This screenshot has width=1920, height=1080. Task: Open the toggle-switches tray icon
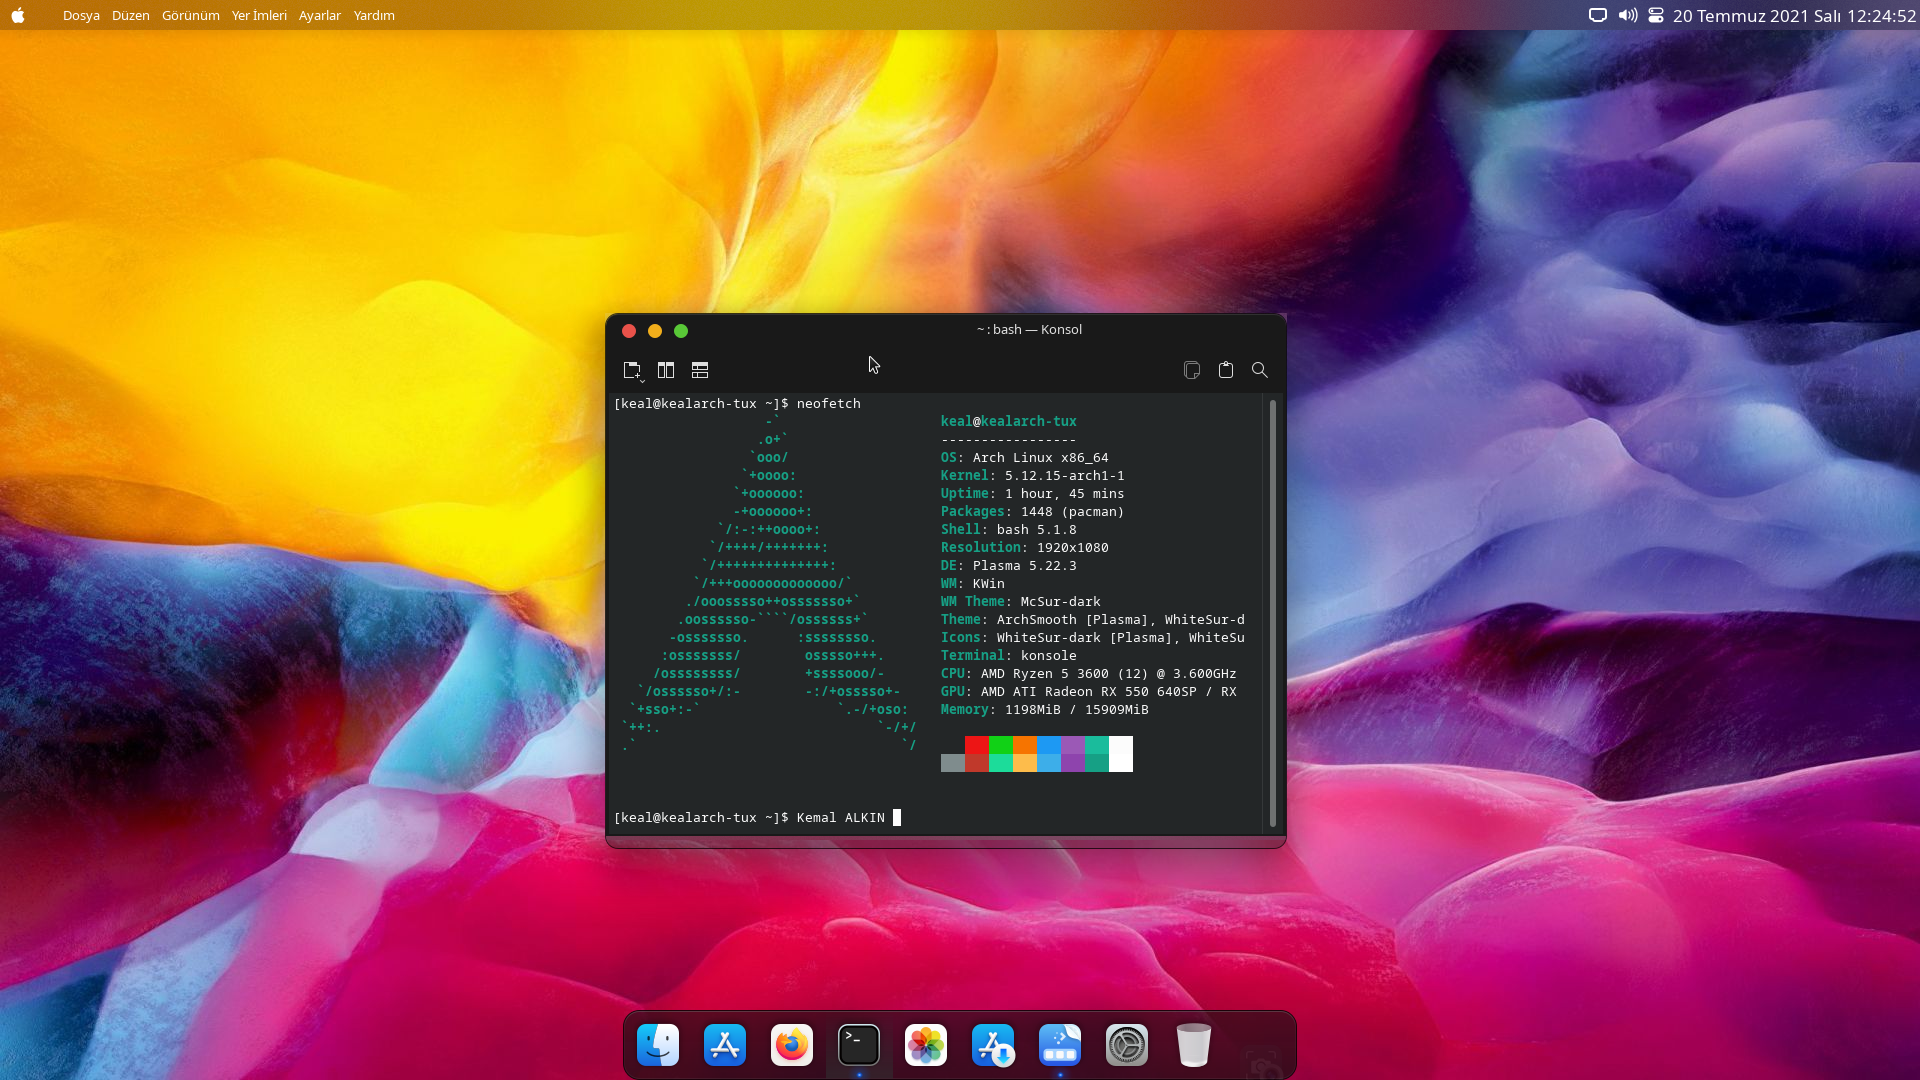click(1656, 15)
